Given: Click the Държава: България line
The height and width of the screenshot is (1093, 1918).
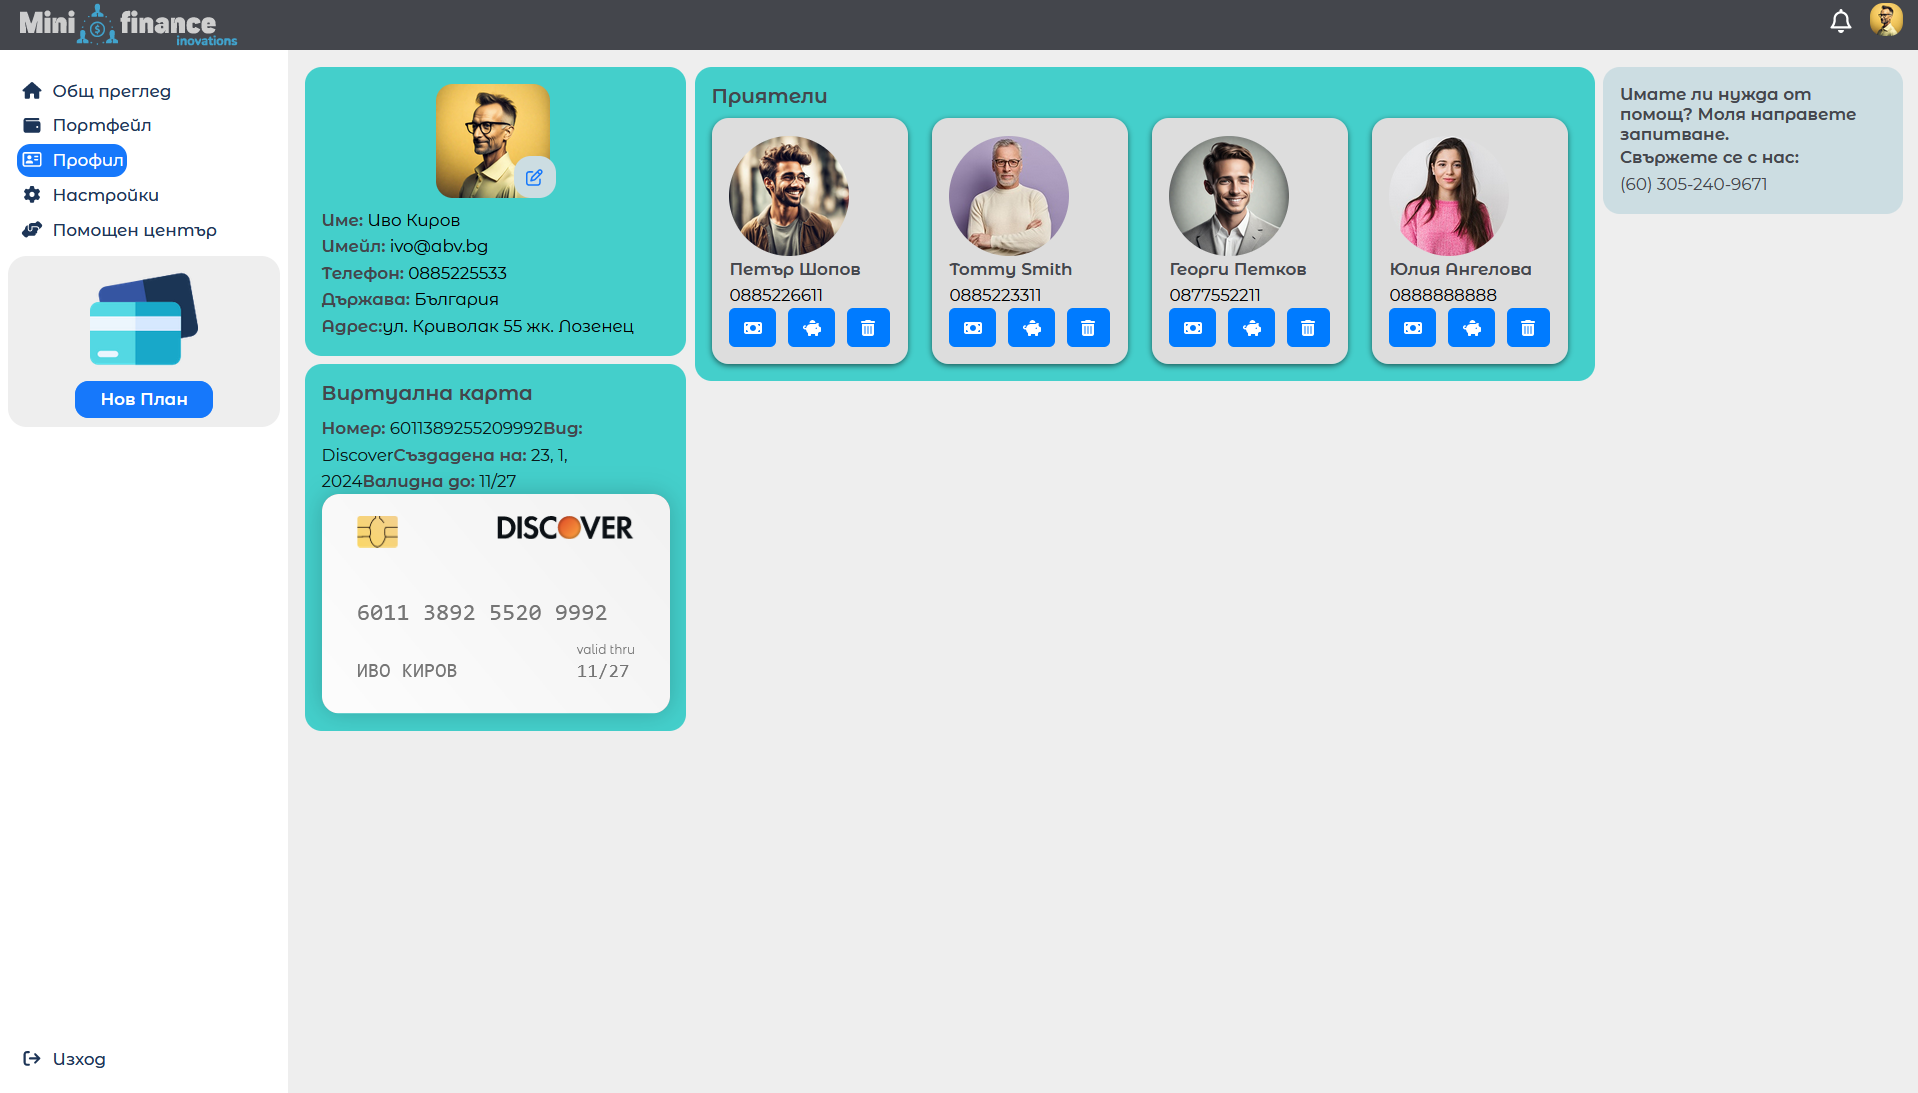Looking at the screenshot, I should coord(410,299).
